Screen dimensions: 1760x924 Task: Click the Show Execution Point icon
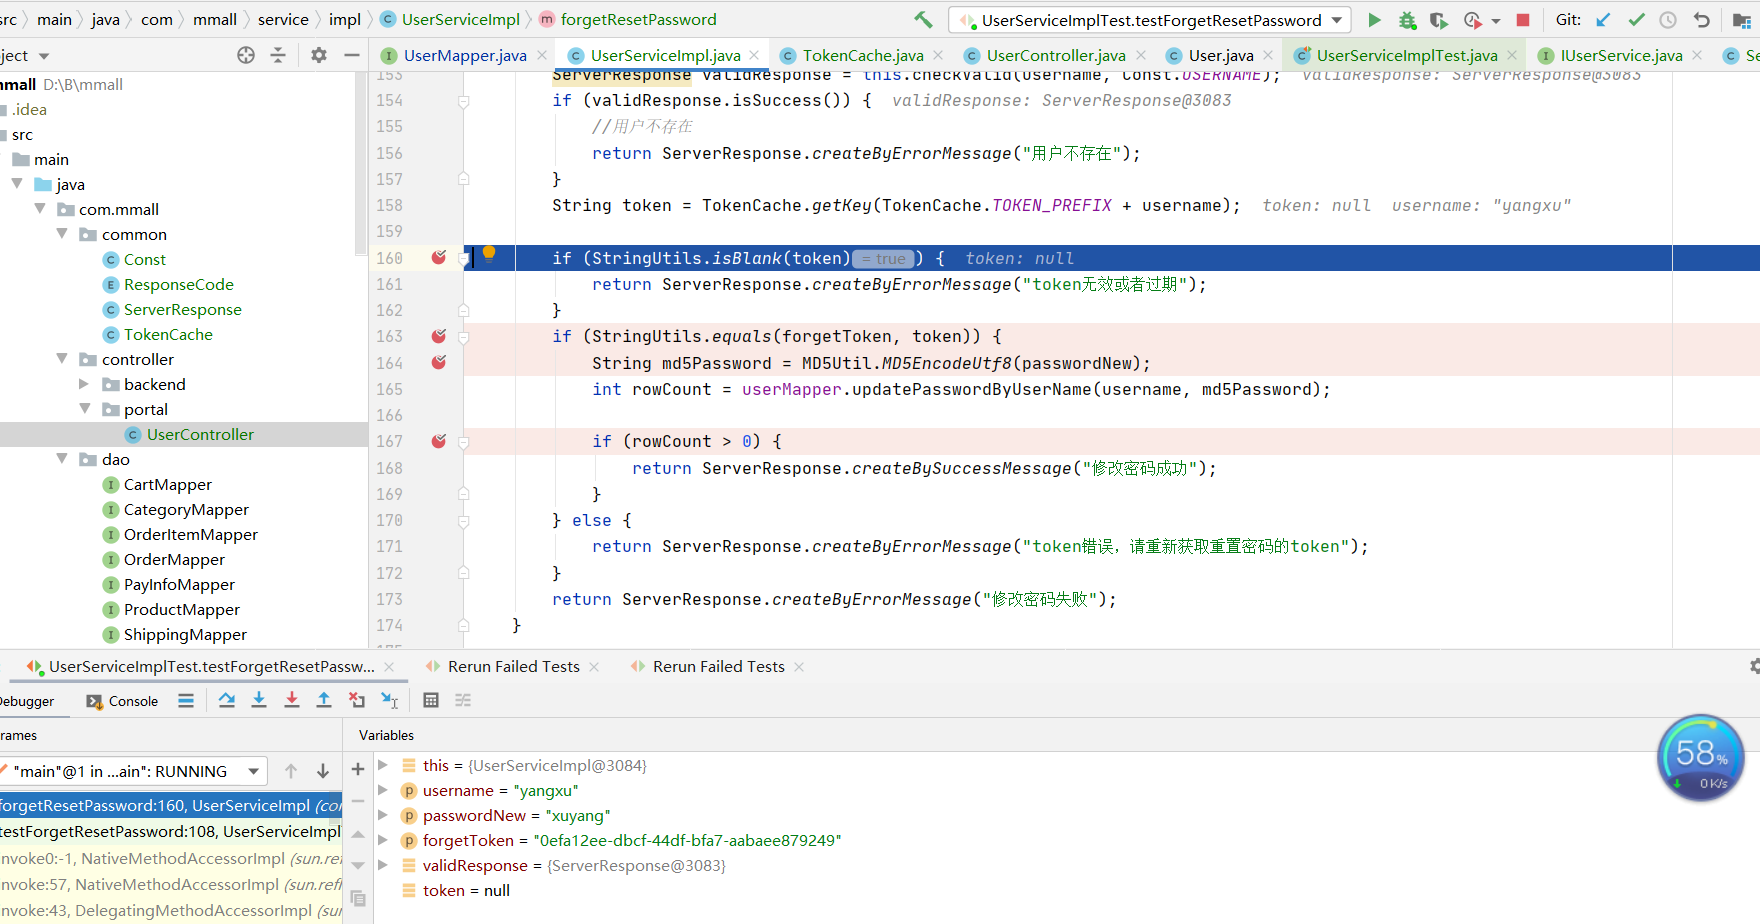(x=186, y=700)
